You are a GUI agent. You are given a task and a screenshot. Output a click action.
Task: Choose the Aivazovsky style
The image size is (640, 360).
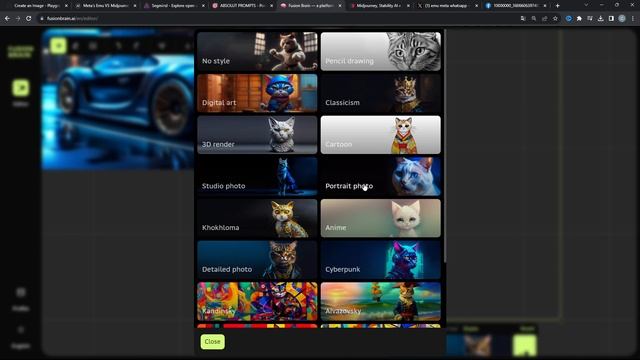380,301
